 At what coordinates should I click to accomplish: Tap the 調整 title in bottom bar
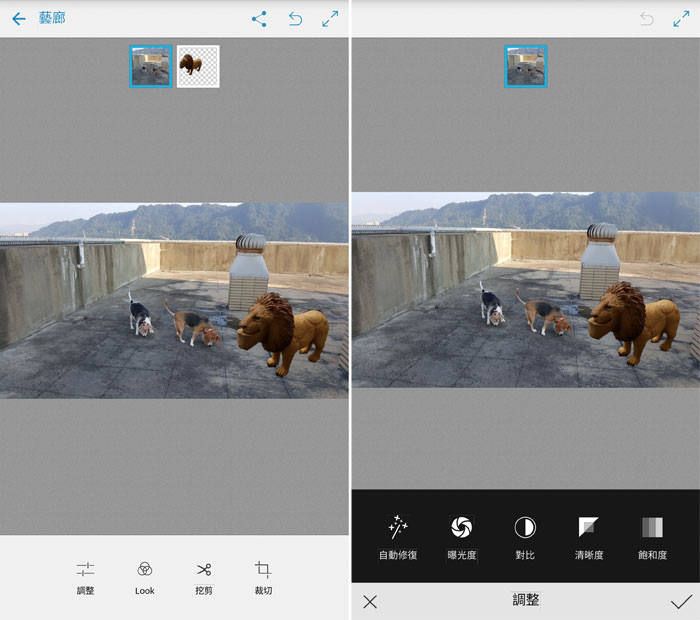pyautogui.click(x=526, y=599)
